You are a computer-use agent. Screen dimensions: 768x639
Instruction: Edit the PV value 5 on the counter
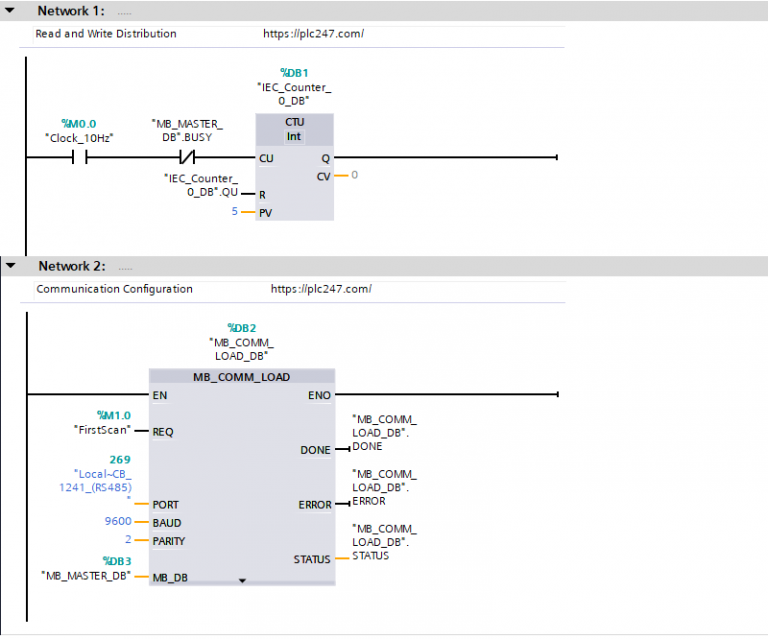[234, 212]
